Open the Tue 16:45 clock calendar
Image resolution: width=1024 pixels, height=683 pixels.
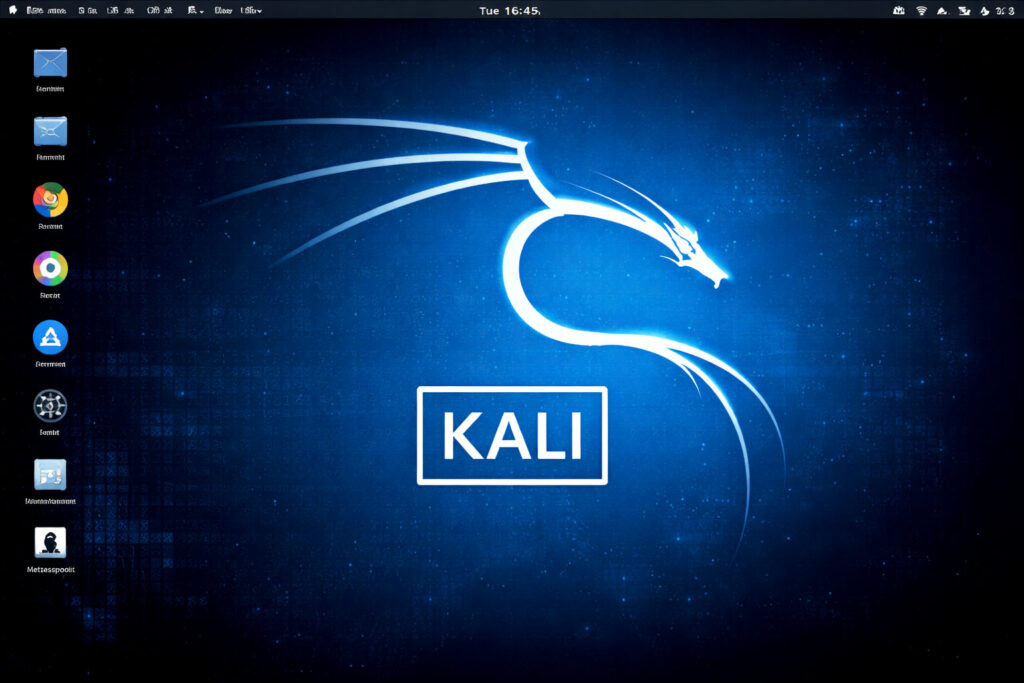click(x=510, y=10)
